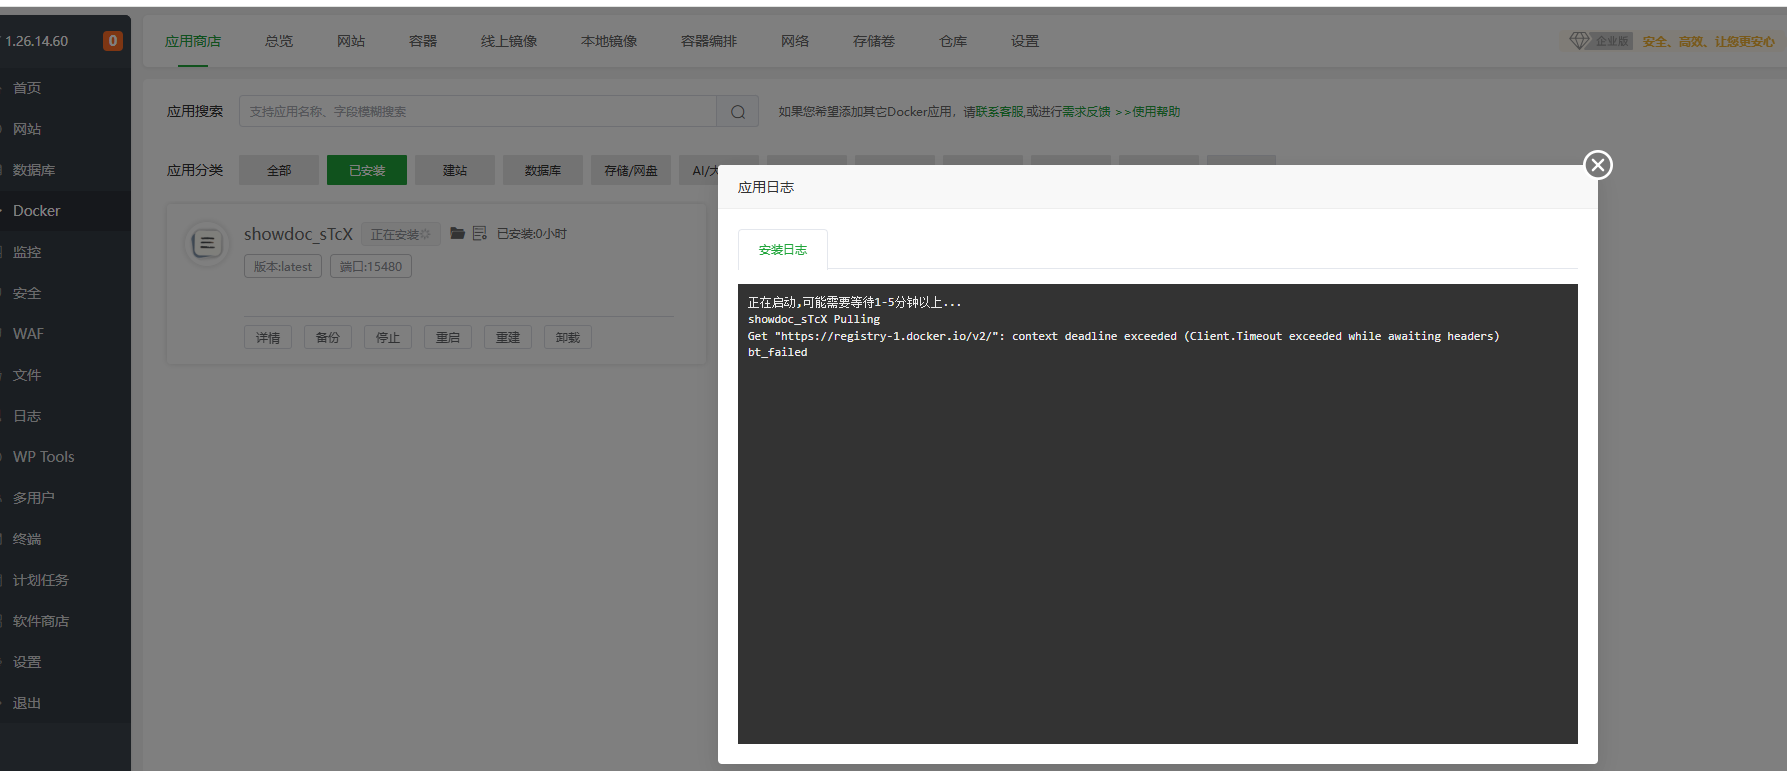Viewport: 1787px width, 771px height.
Task: Click the orange notification count badge
Action: (x=113, y=41)
